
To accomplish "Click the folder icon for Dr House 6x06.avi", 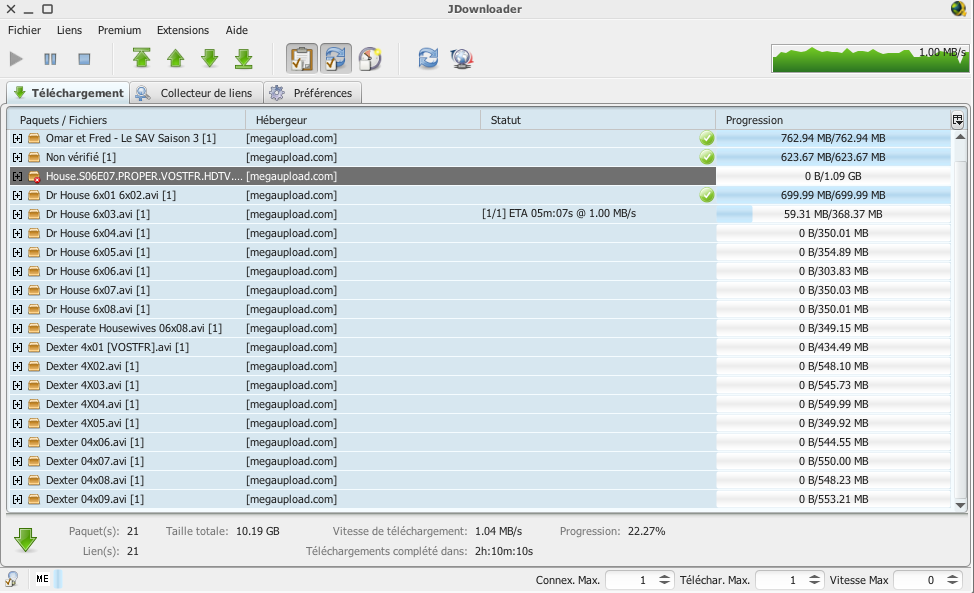I will point(34,271).
